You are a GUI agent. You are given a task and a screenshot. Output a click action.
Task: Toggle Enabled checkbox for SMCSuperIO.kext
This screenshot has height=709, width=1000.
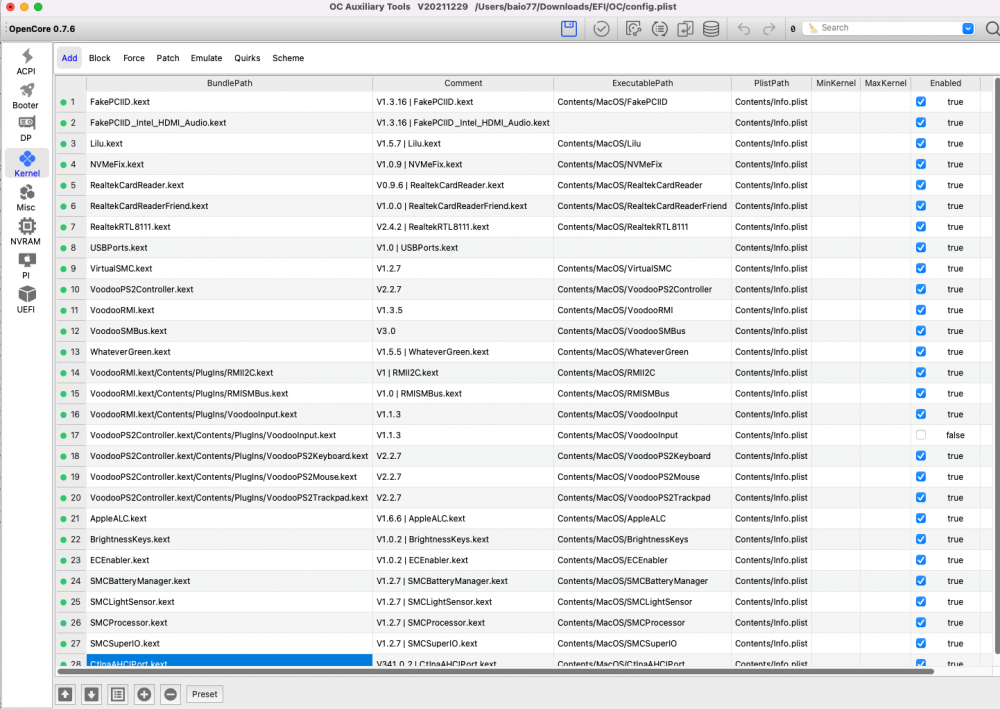(x=921, y=643)
